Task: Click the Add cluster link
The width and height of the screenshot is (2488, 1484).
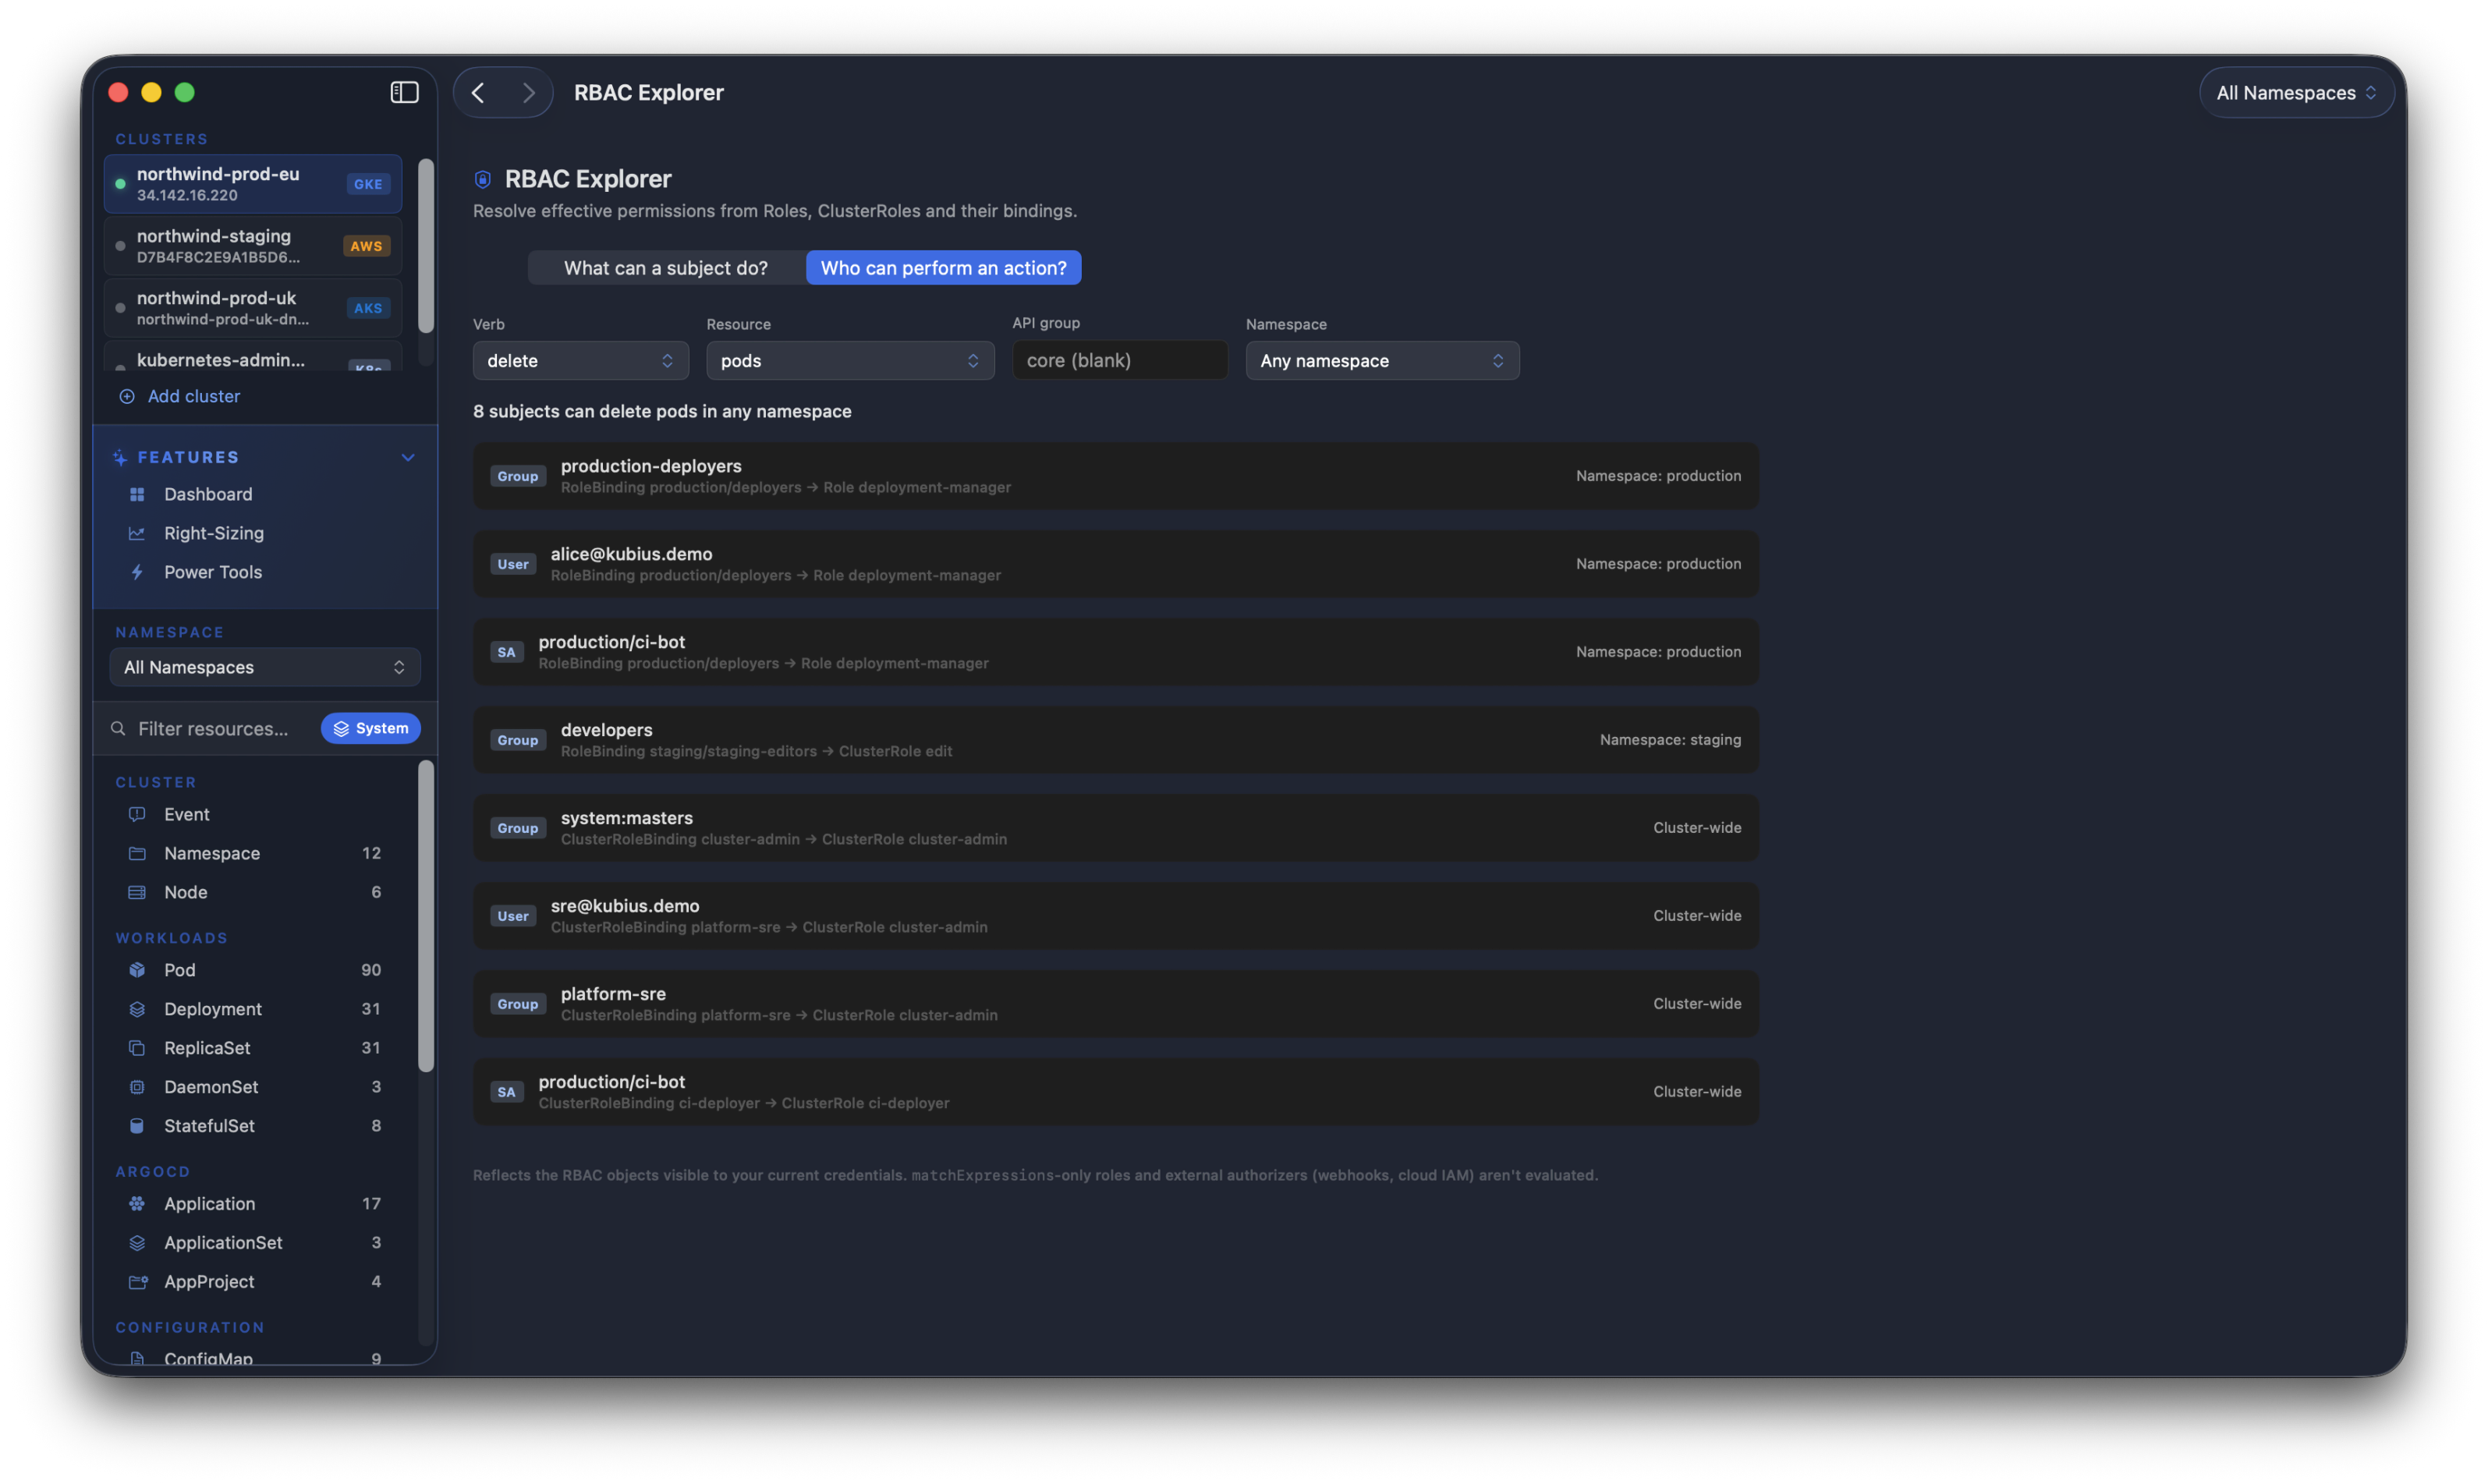Action: (x=194, y=396)
